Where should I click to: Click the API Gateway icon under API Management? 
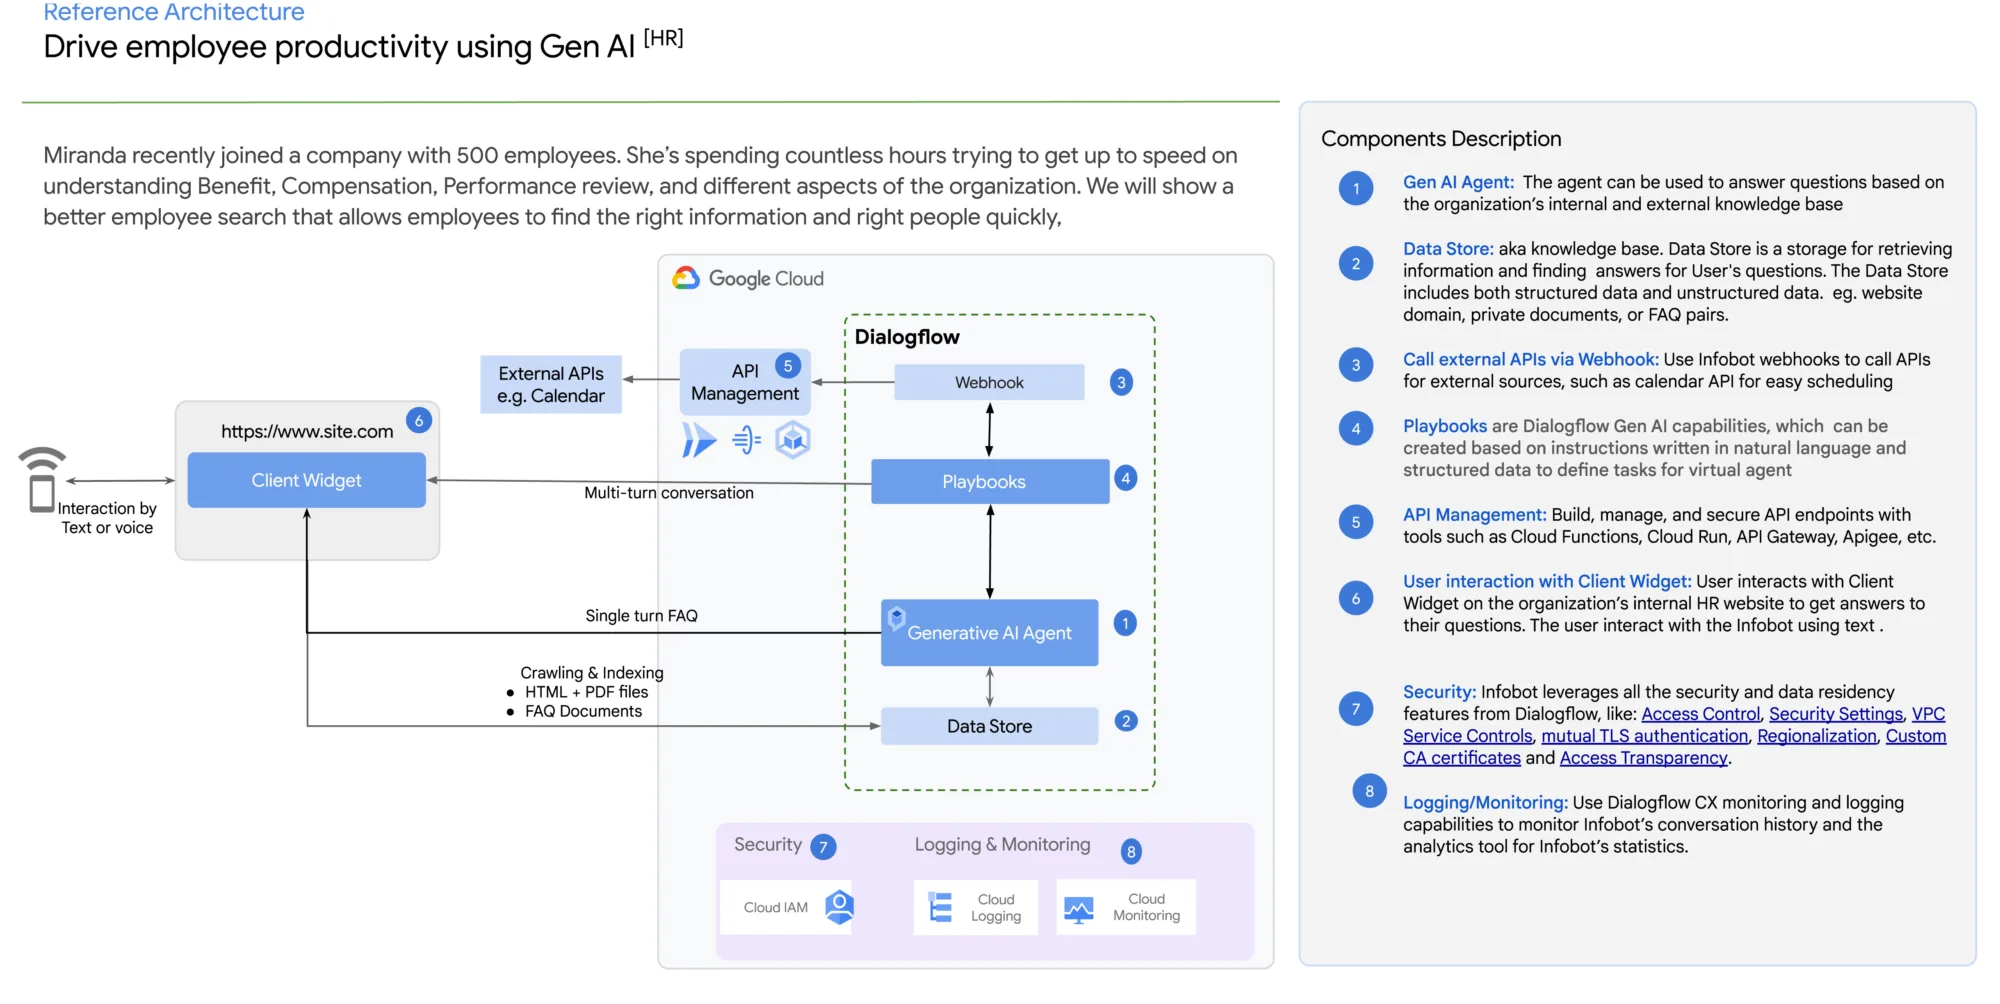tap(746, 439)
